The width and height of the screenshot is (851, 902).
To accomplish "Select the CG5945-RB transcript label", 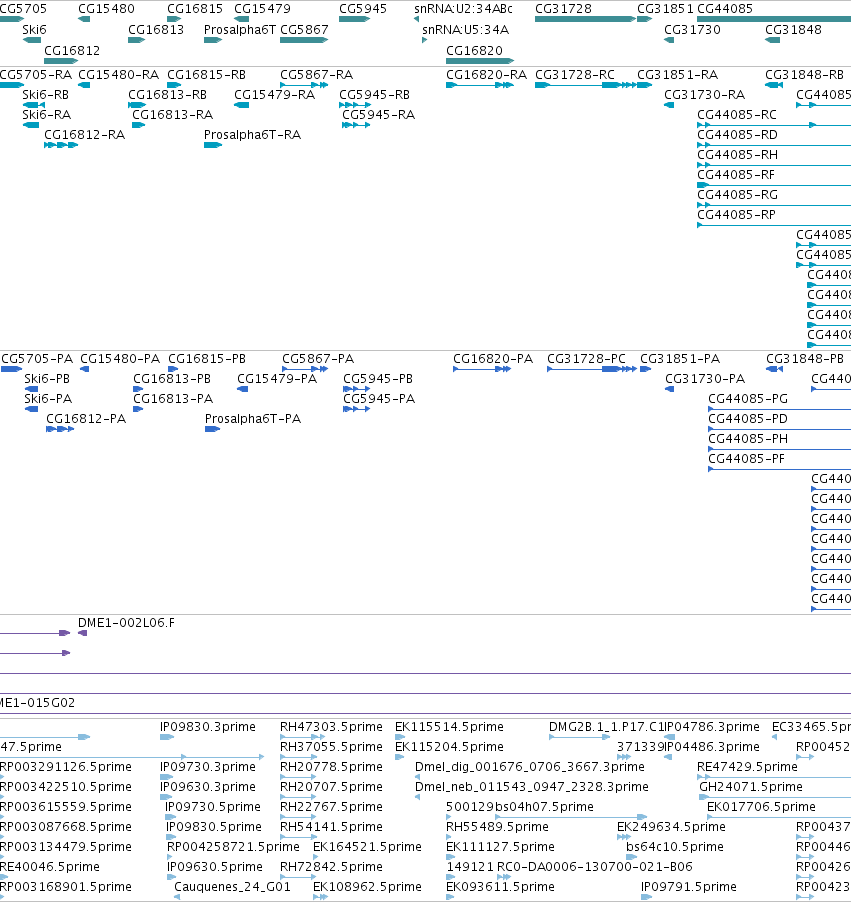I will pos(375,94).
